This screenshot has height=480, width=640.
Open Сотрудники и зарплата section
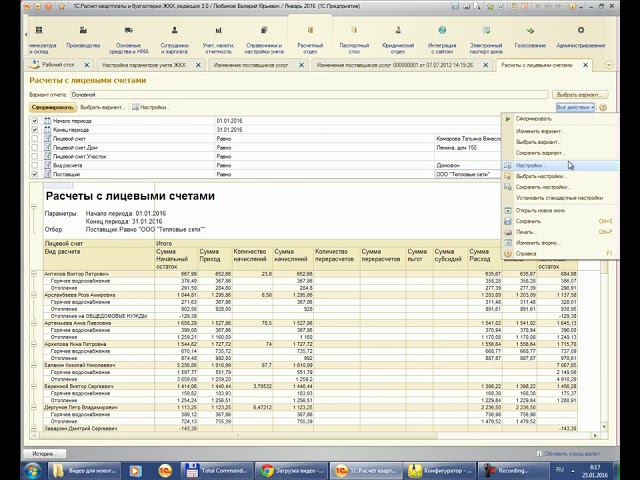(x=174, y=40)
